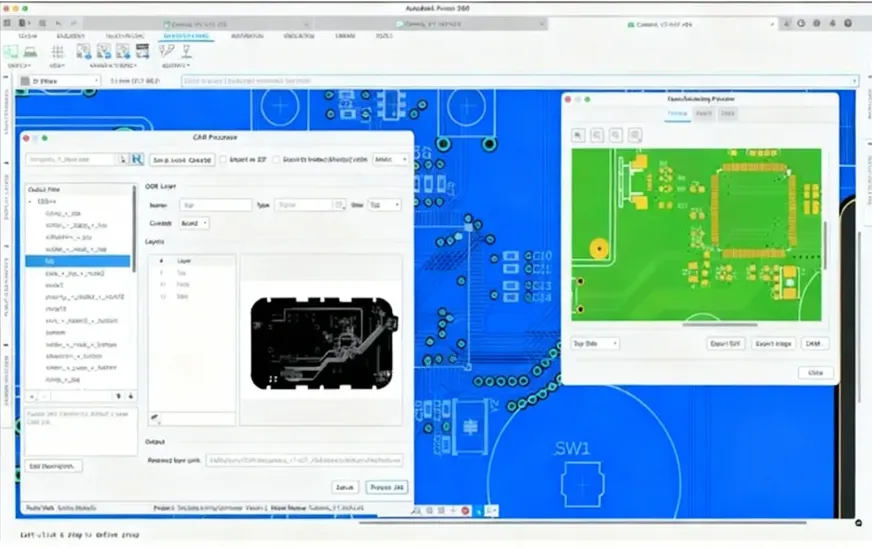
Task: Click the Name input field in the Gerber layer section
Action: click(x=215, y=205)
